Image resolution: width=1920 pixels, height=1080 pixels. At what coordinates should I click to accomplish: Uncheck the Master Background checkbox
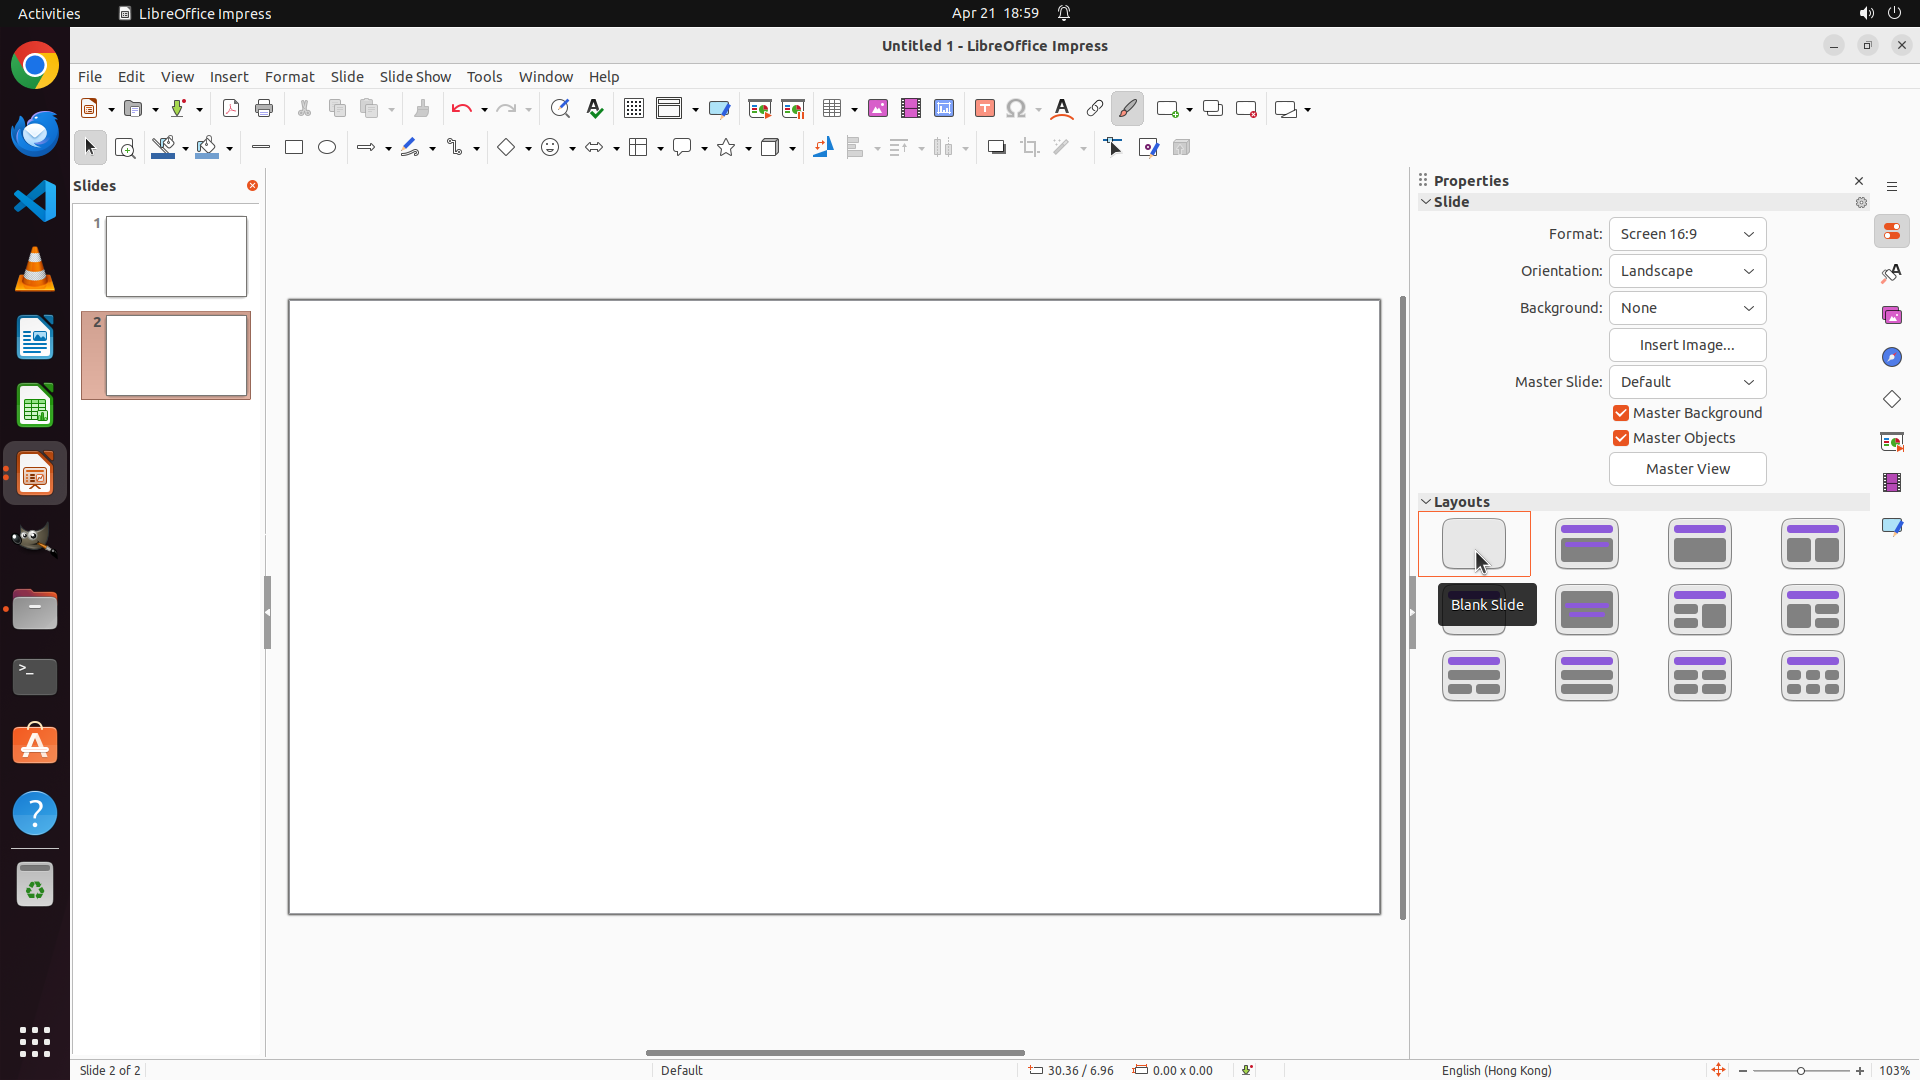1621,413
